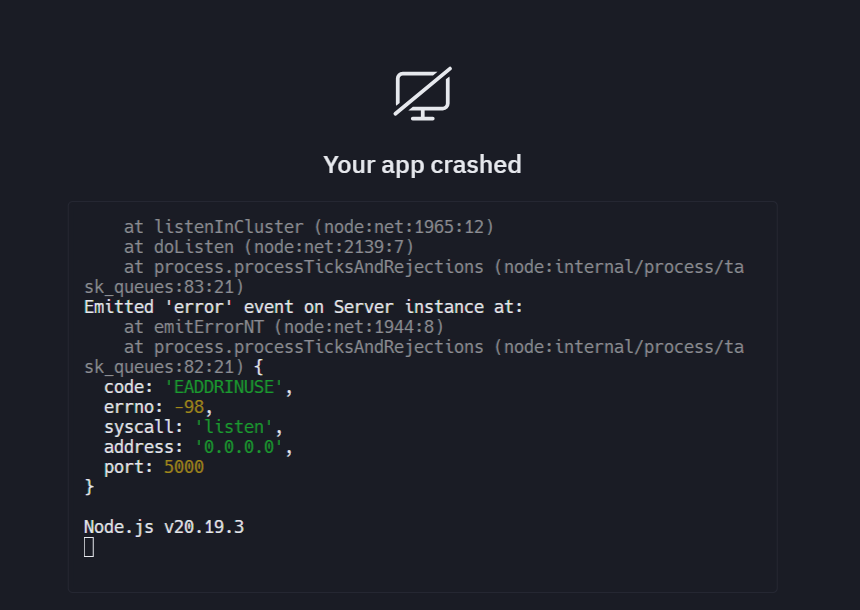Click the 'code:' property label
This screenshot has height=610, width=860.
(x=129, y=387)
